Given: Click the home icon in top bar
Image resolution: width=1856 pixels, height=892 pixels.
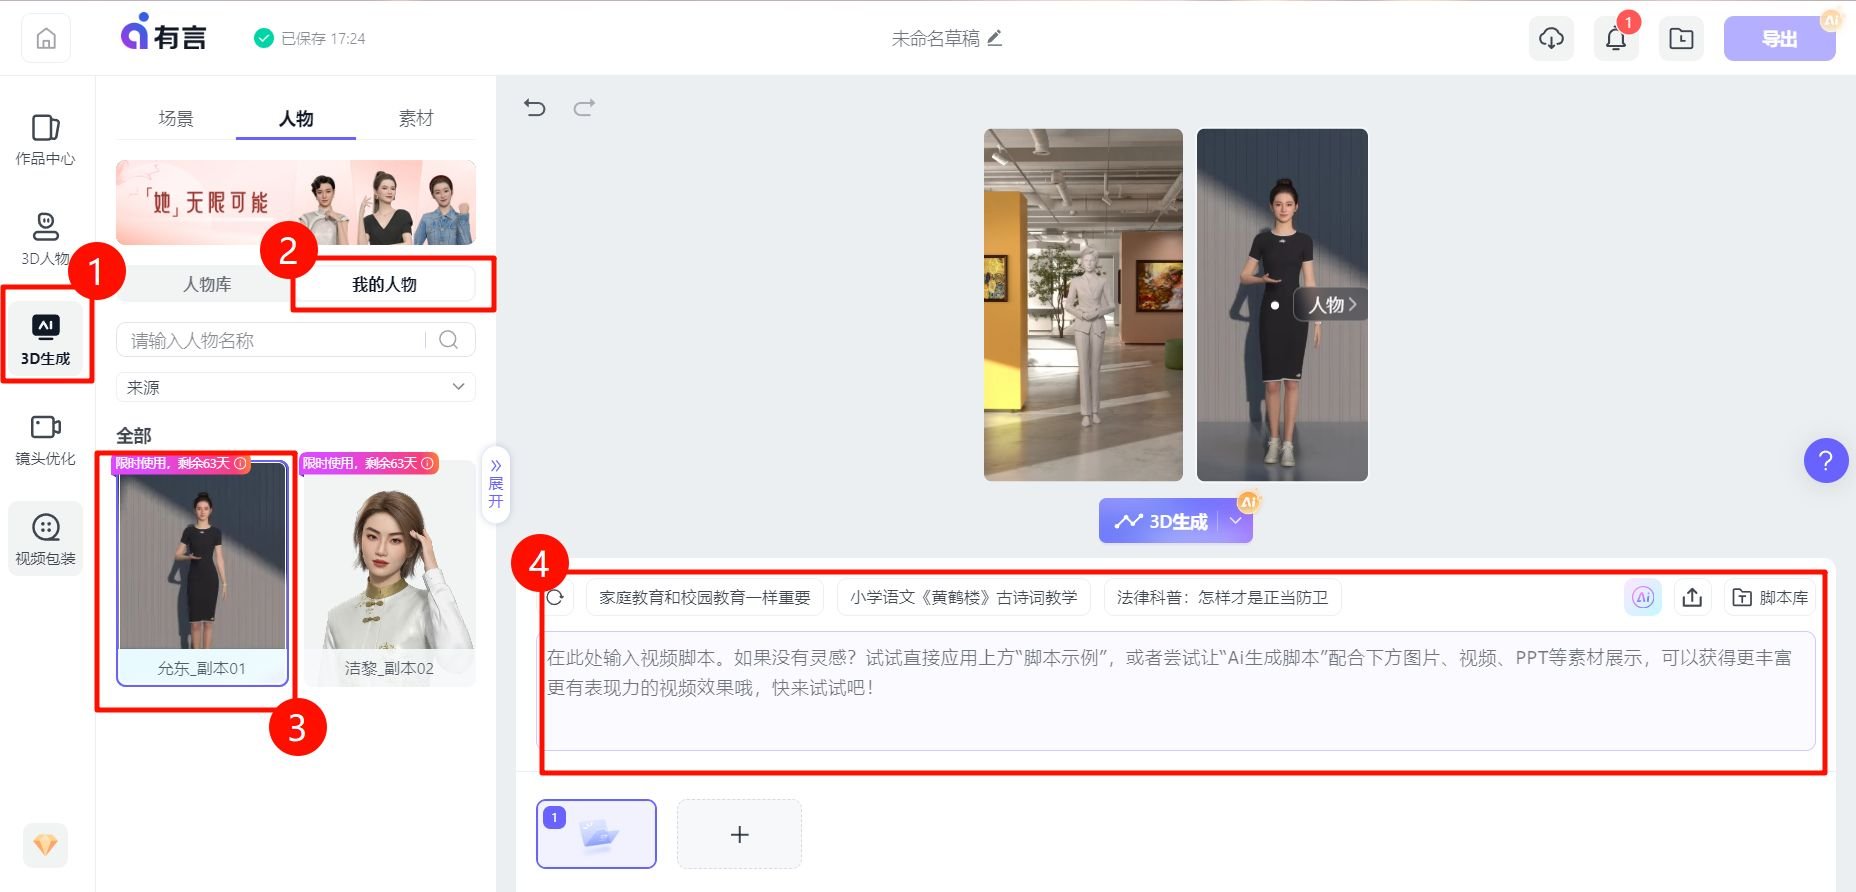Looking at the screenshot, I should pyautogui.click(x=46, y=39).
